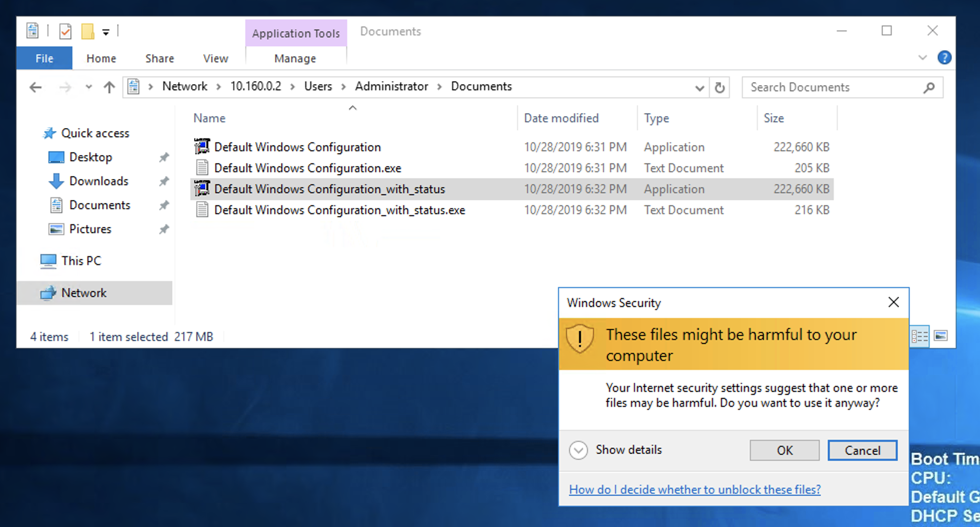Select Network in navigation pane
The image size is (980, 527).
coord(94,293)
